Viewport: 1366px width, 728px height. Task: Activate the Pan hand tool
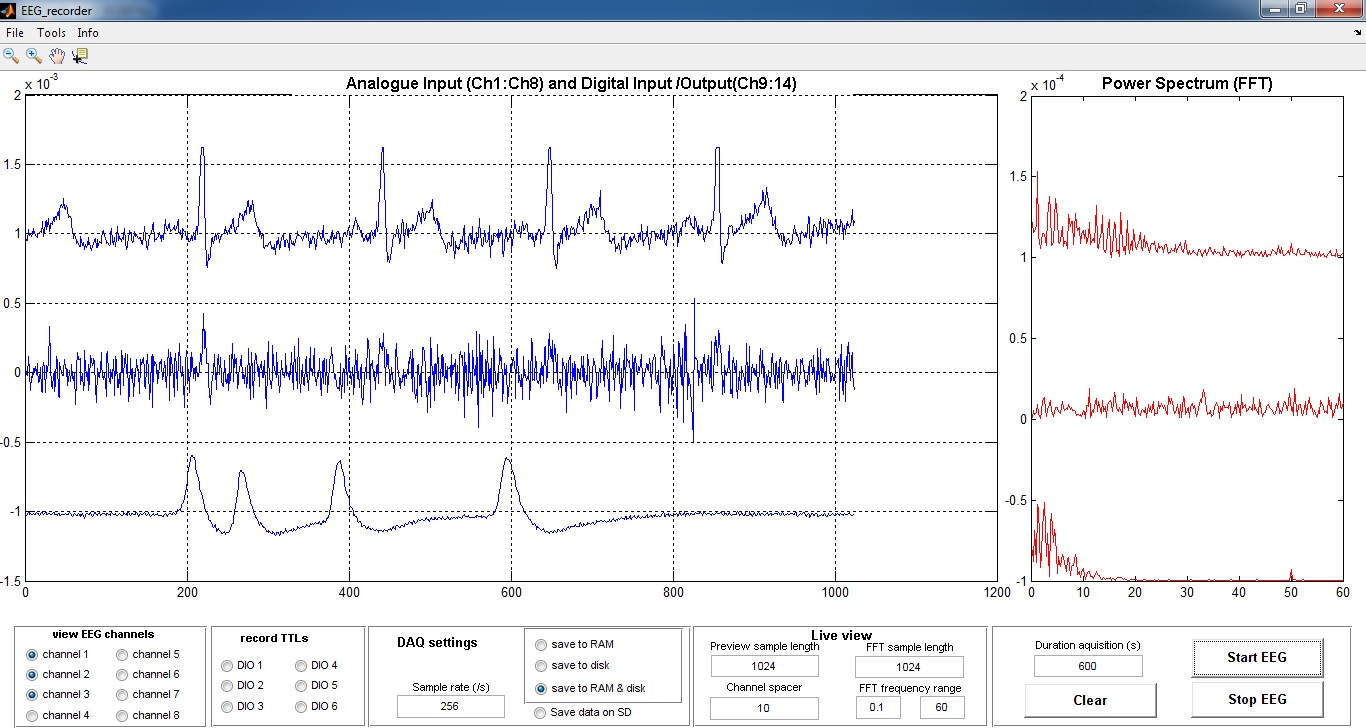point(57,56)
